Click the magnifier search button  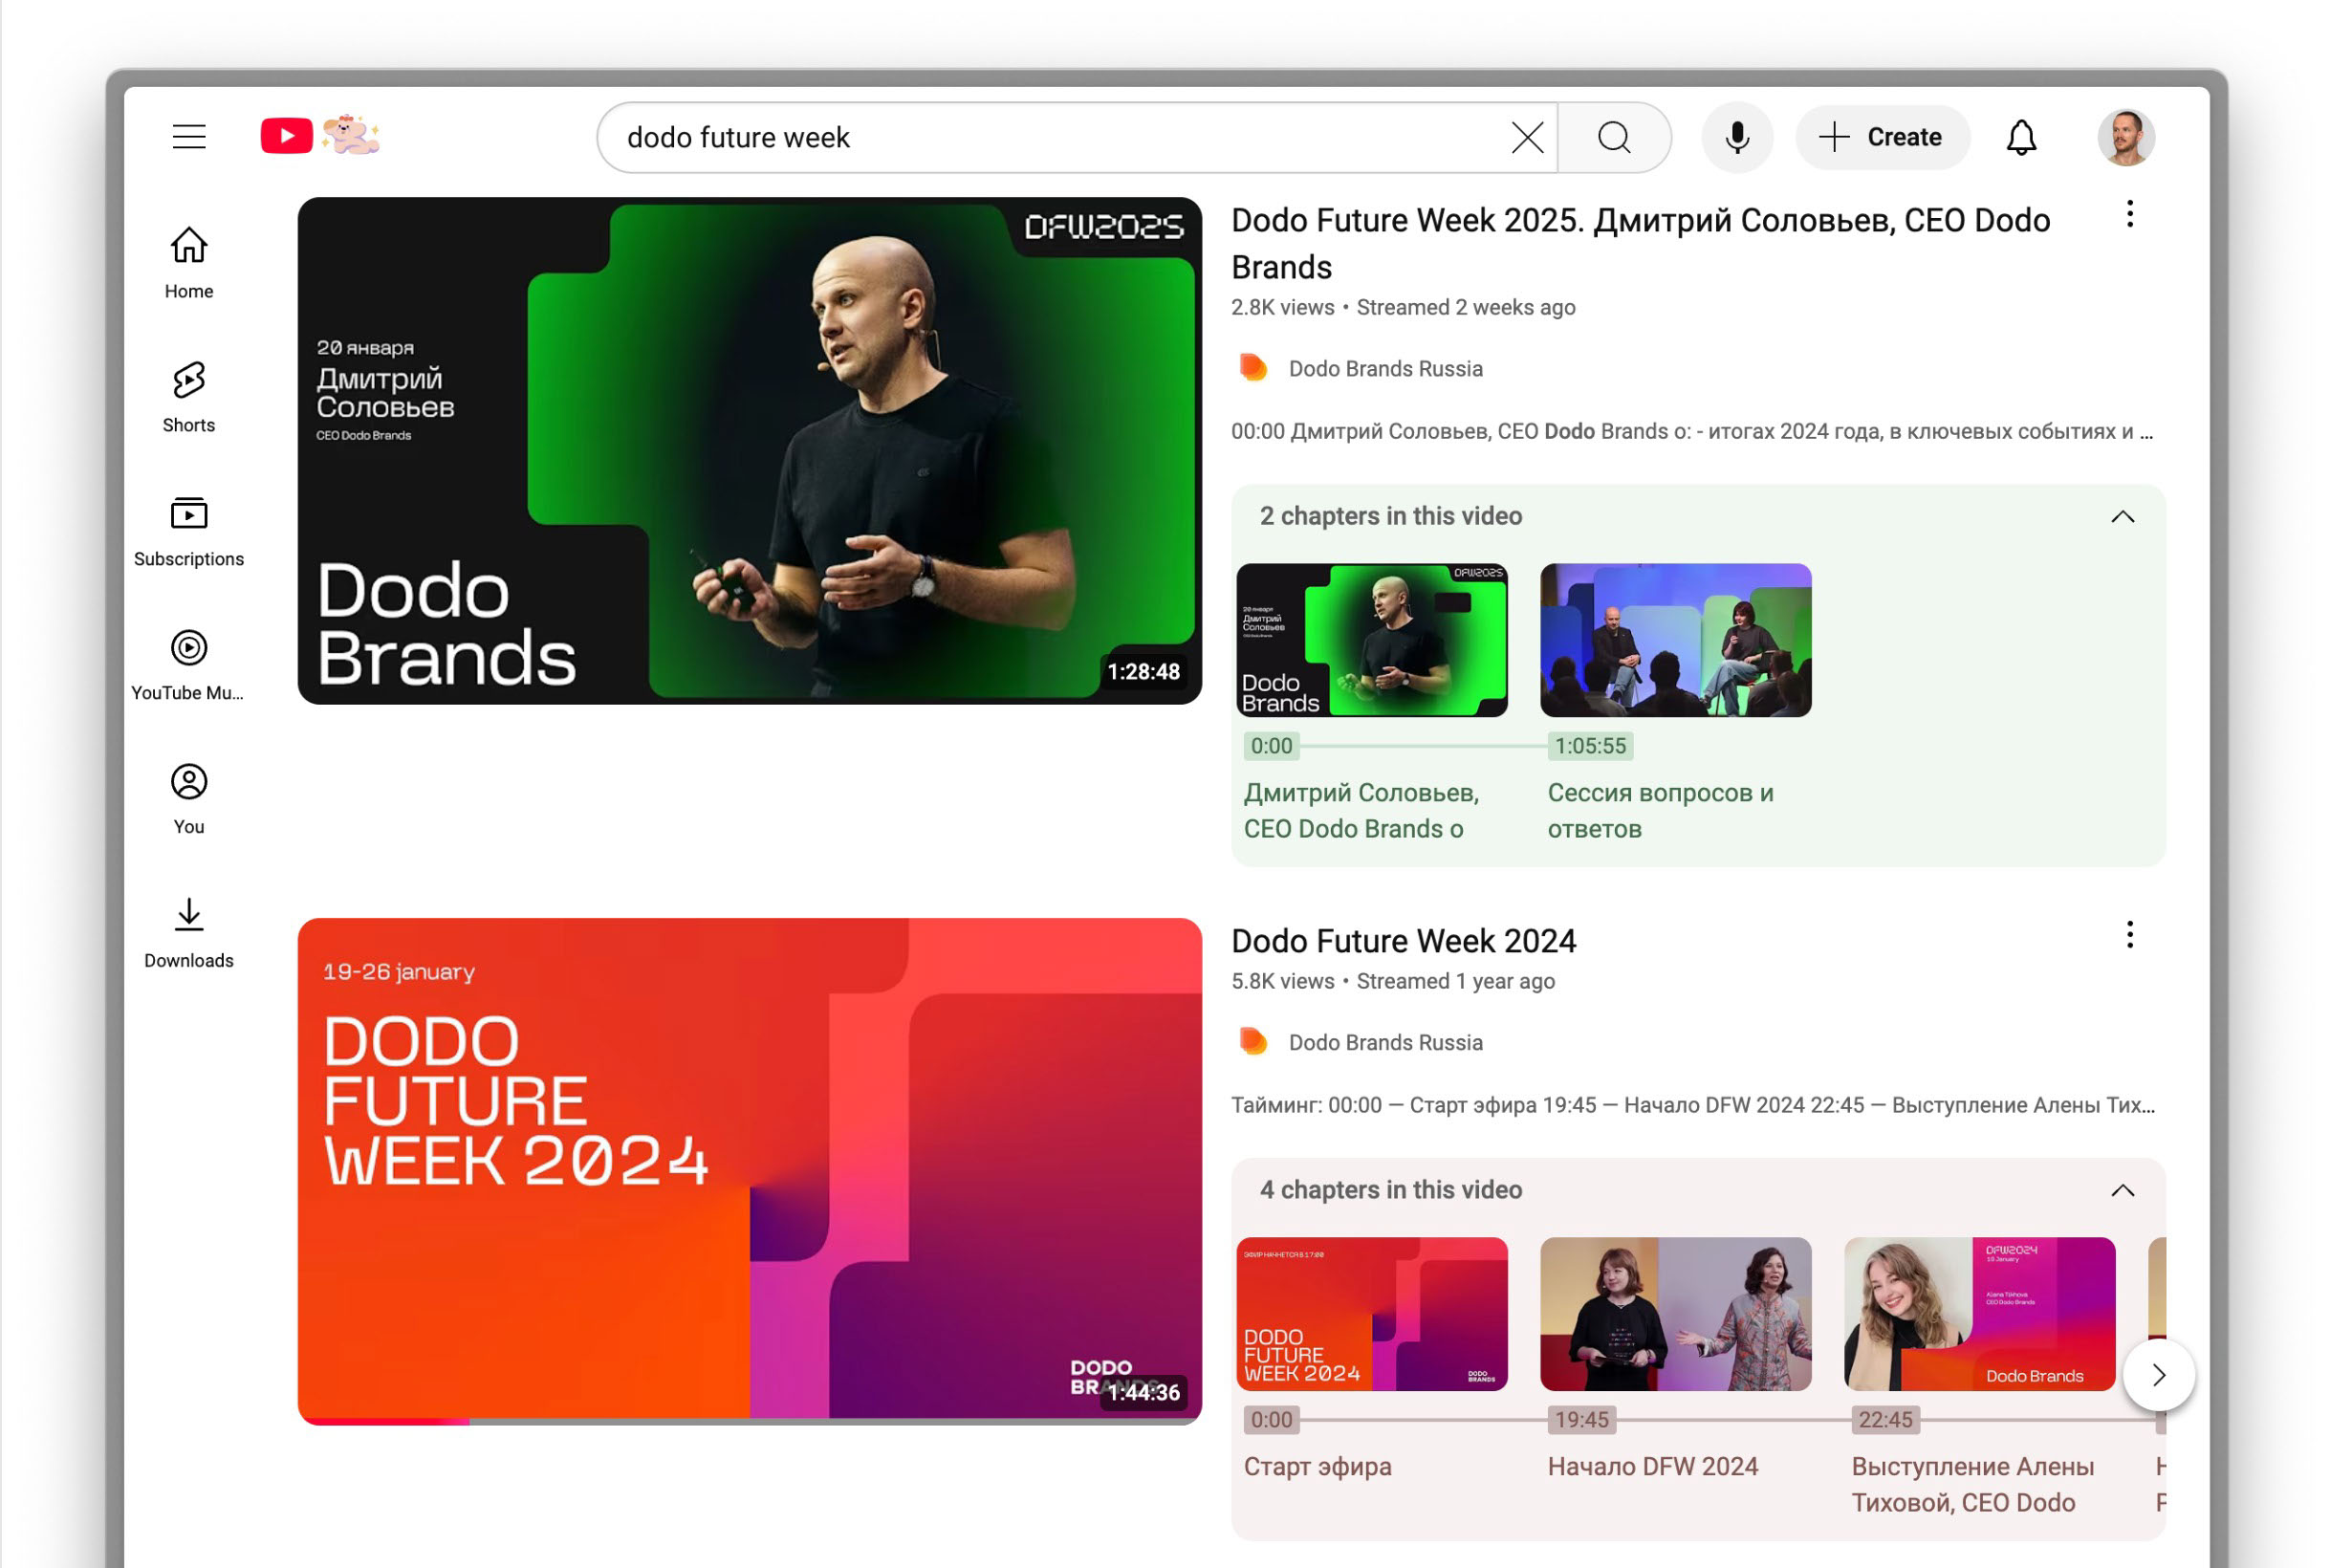[x=1613, y=137]
